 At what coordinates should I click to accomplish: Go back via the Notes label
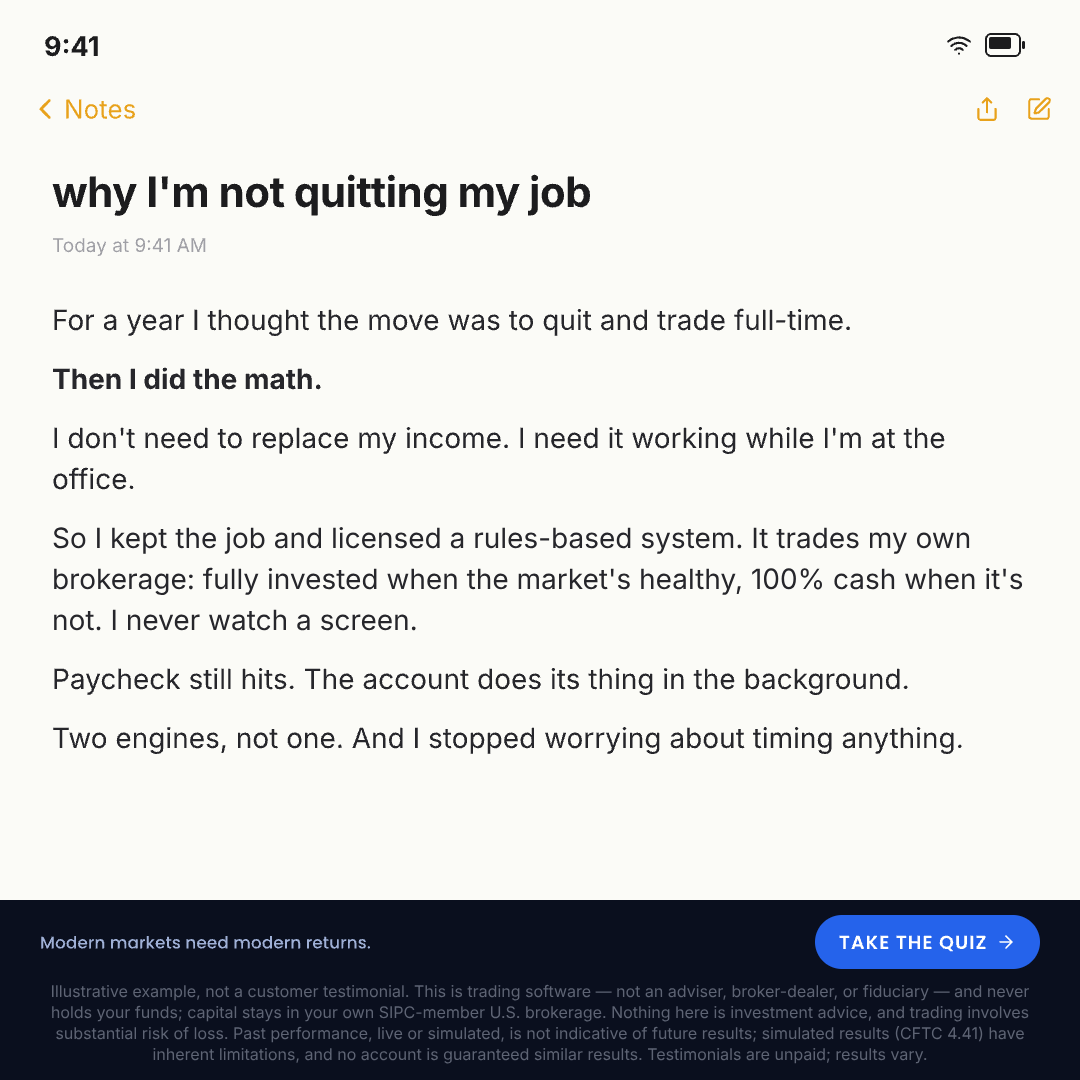tap(100, 110)
